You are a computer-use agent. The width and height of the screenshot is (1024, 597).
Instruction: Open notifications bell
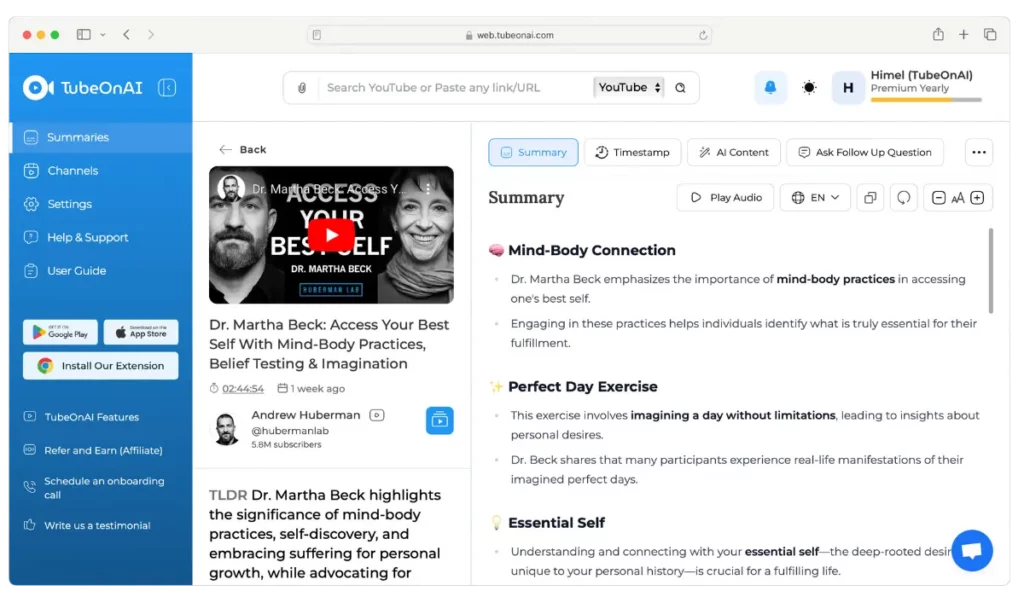coord(771,88)
